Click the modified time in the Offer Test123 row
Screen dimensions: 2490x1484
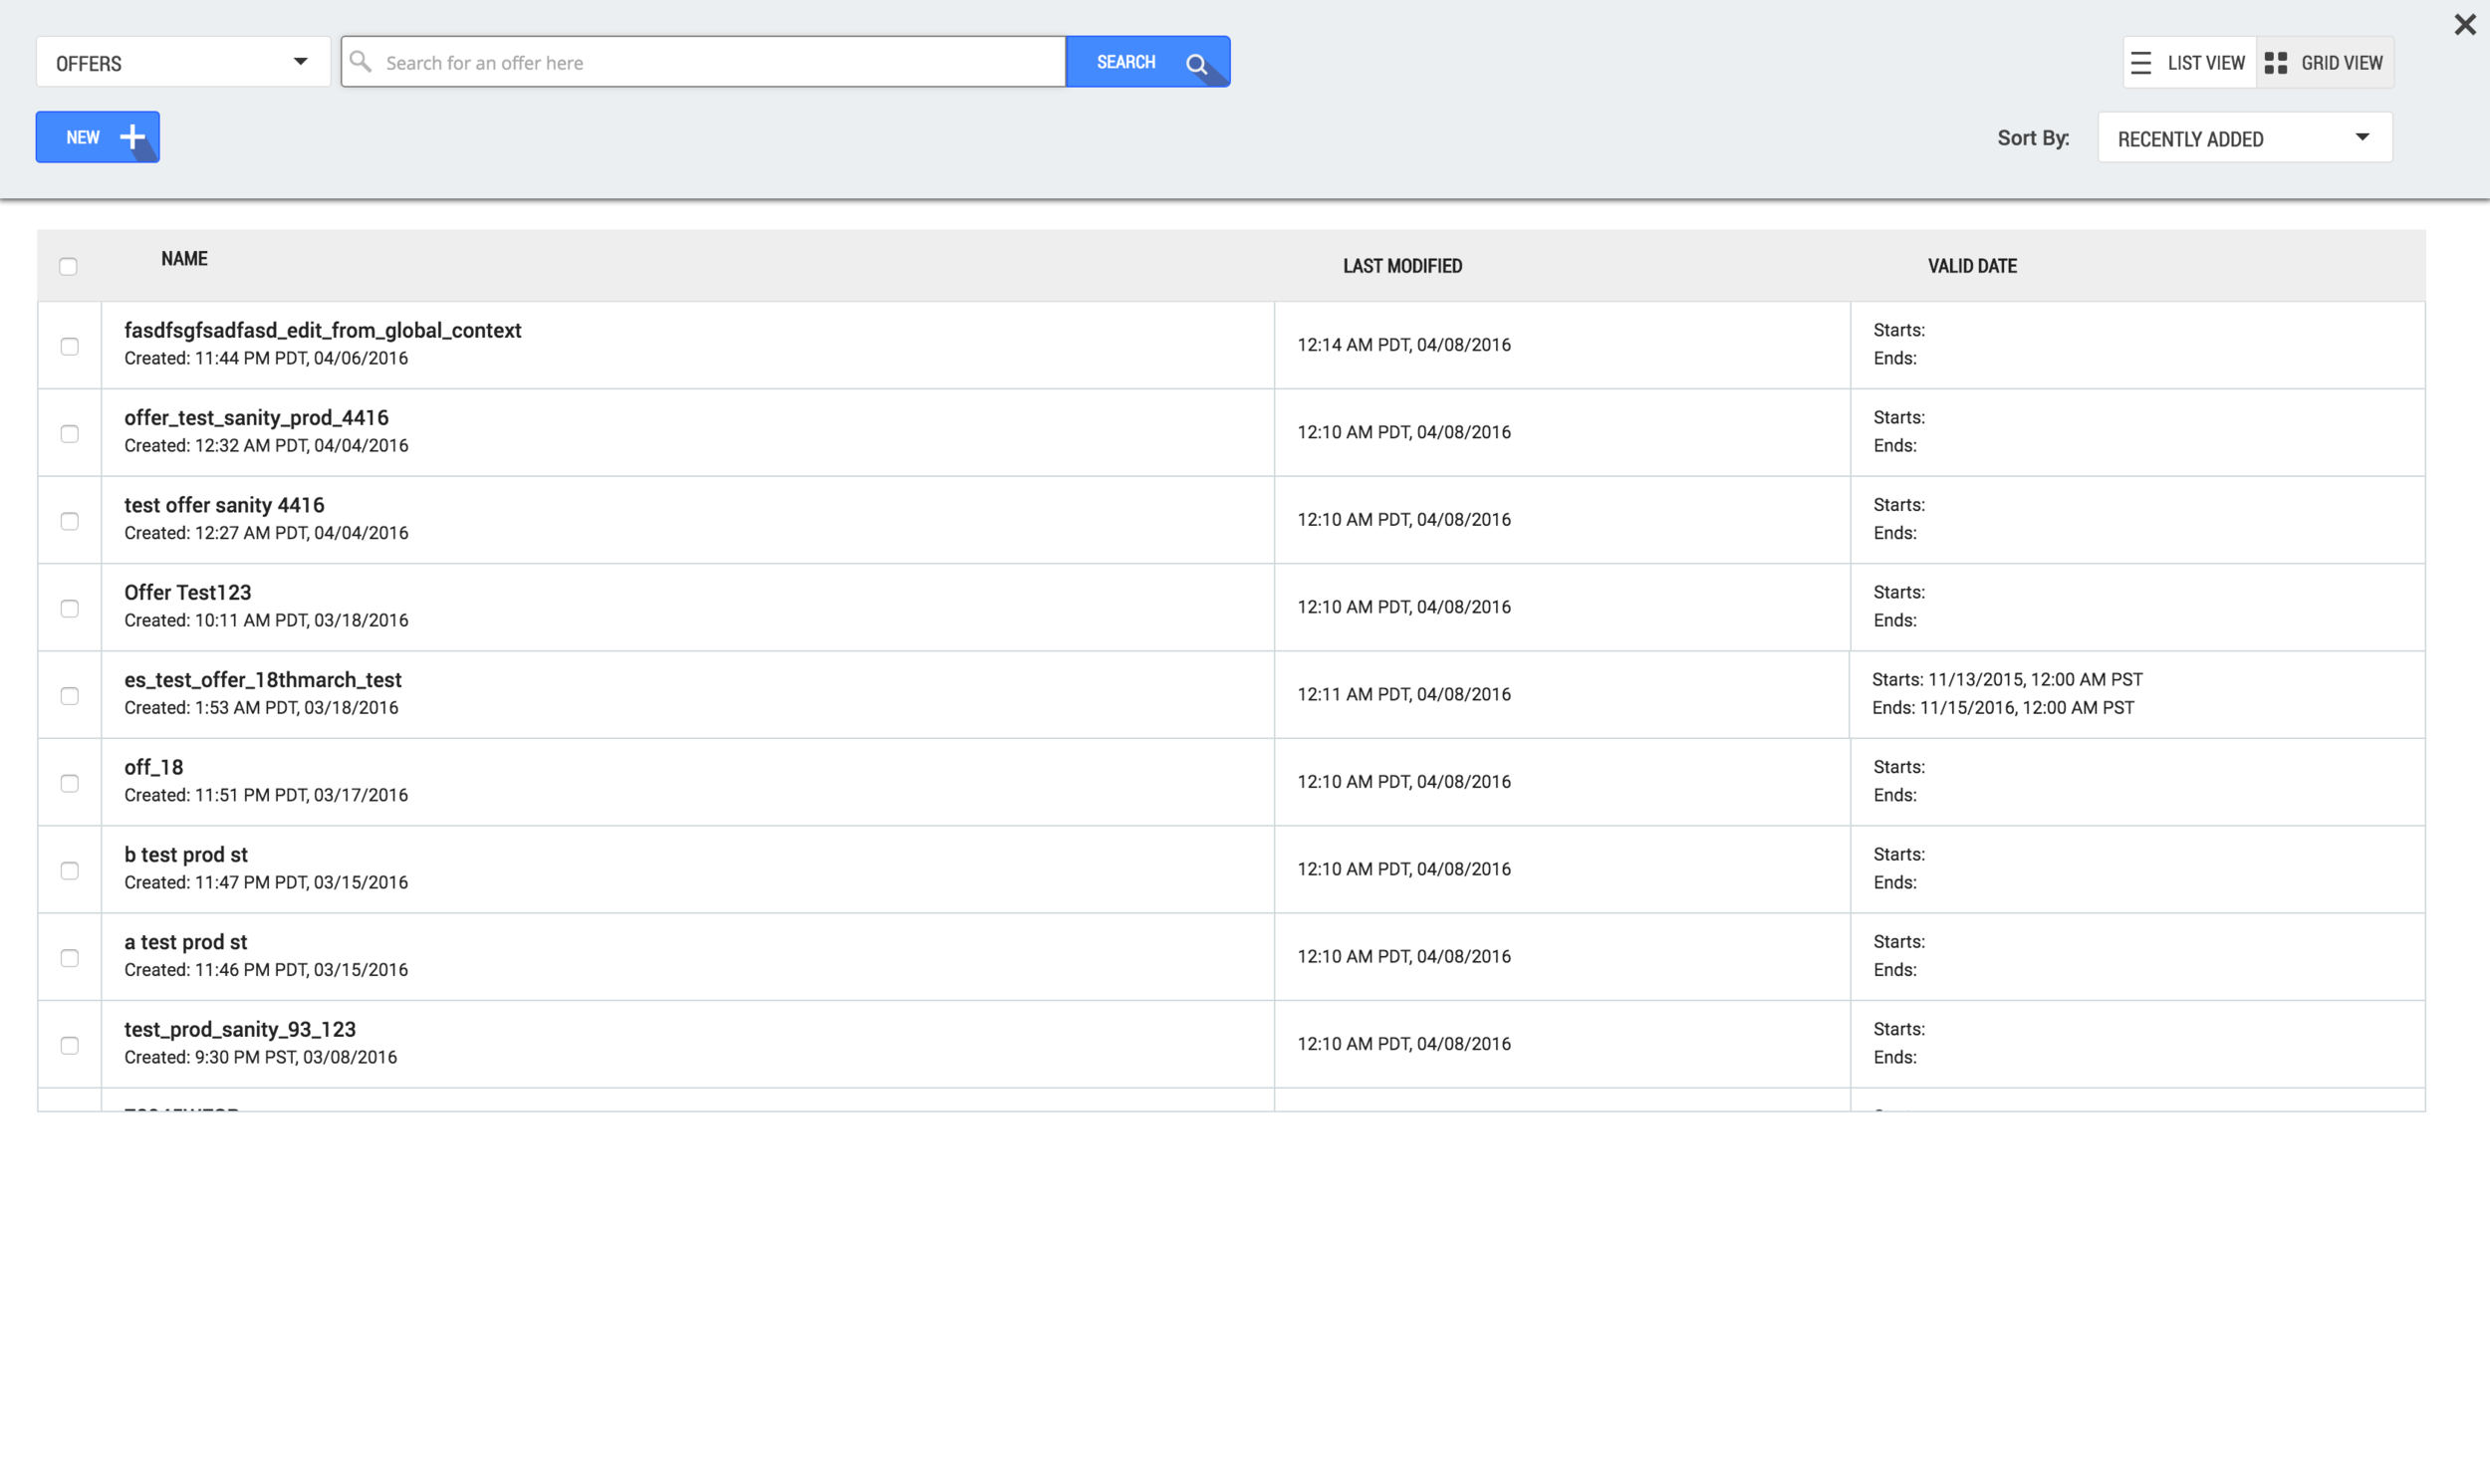pos(1404,607)
